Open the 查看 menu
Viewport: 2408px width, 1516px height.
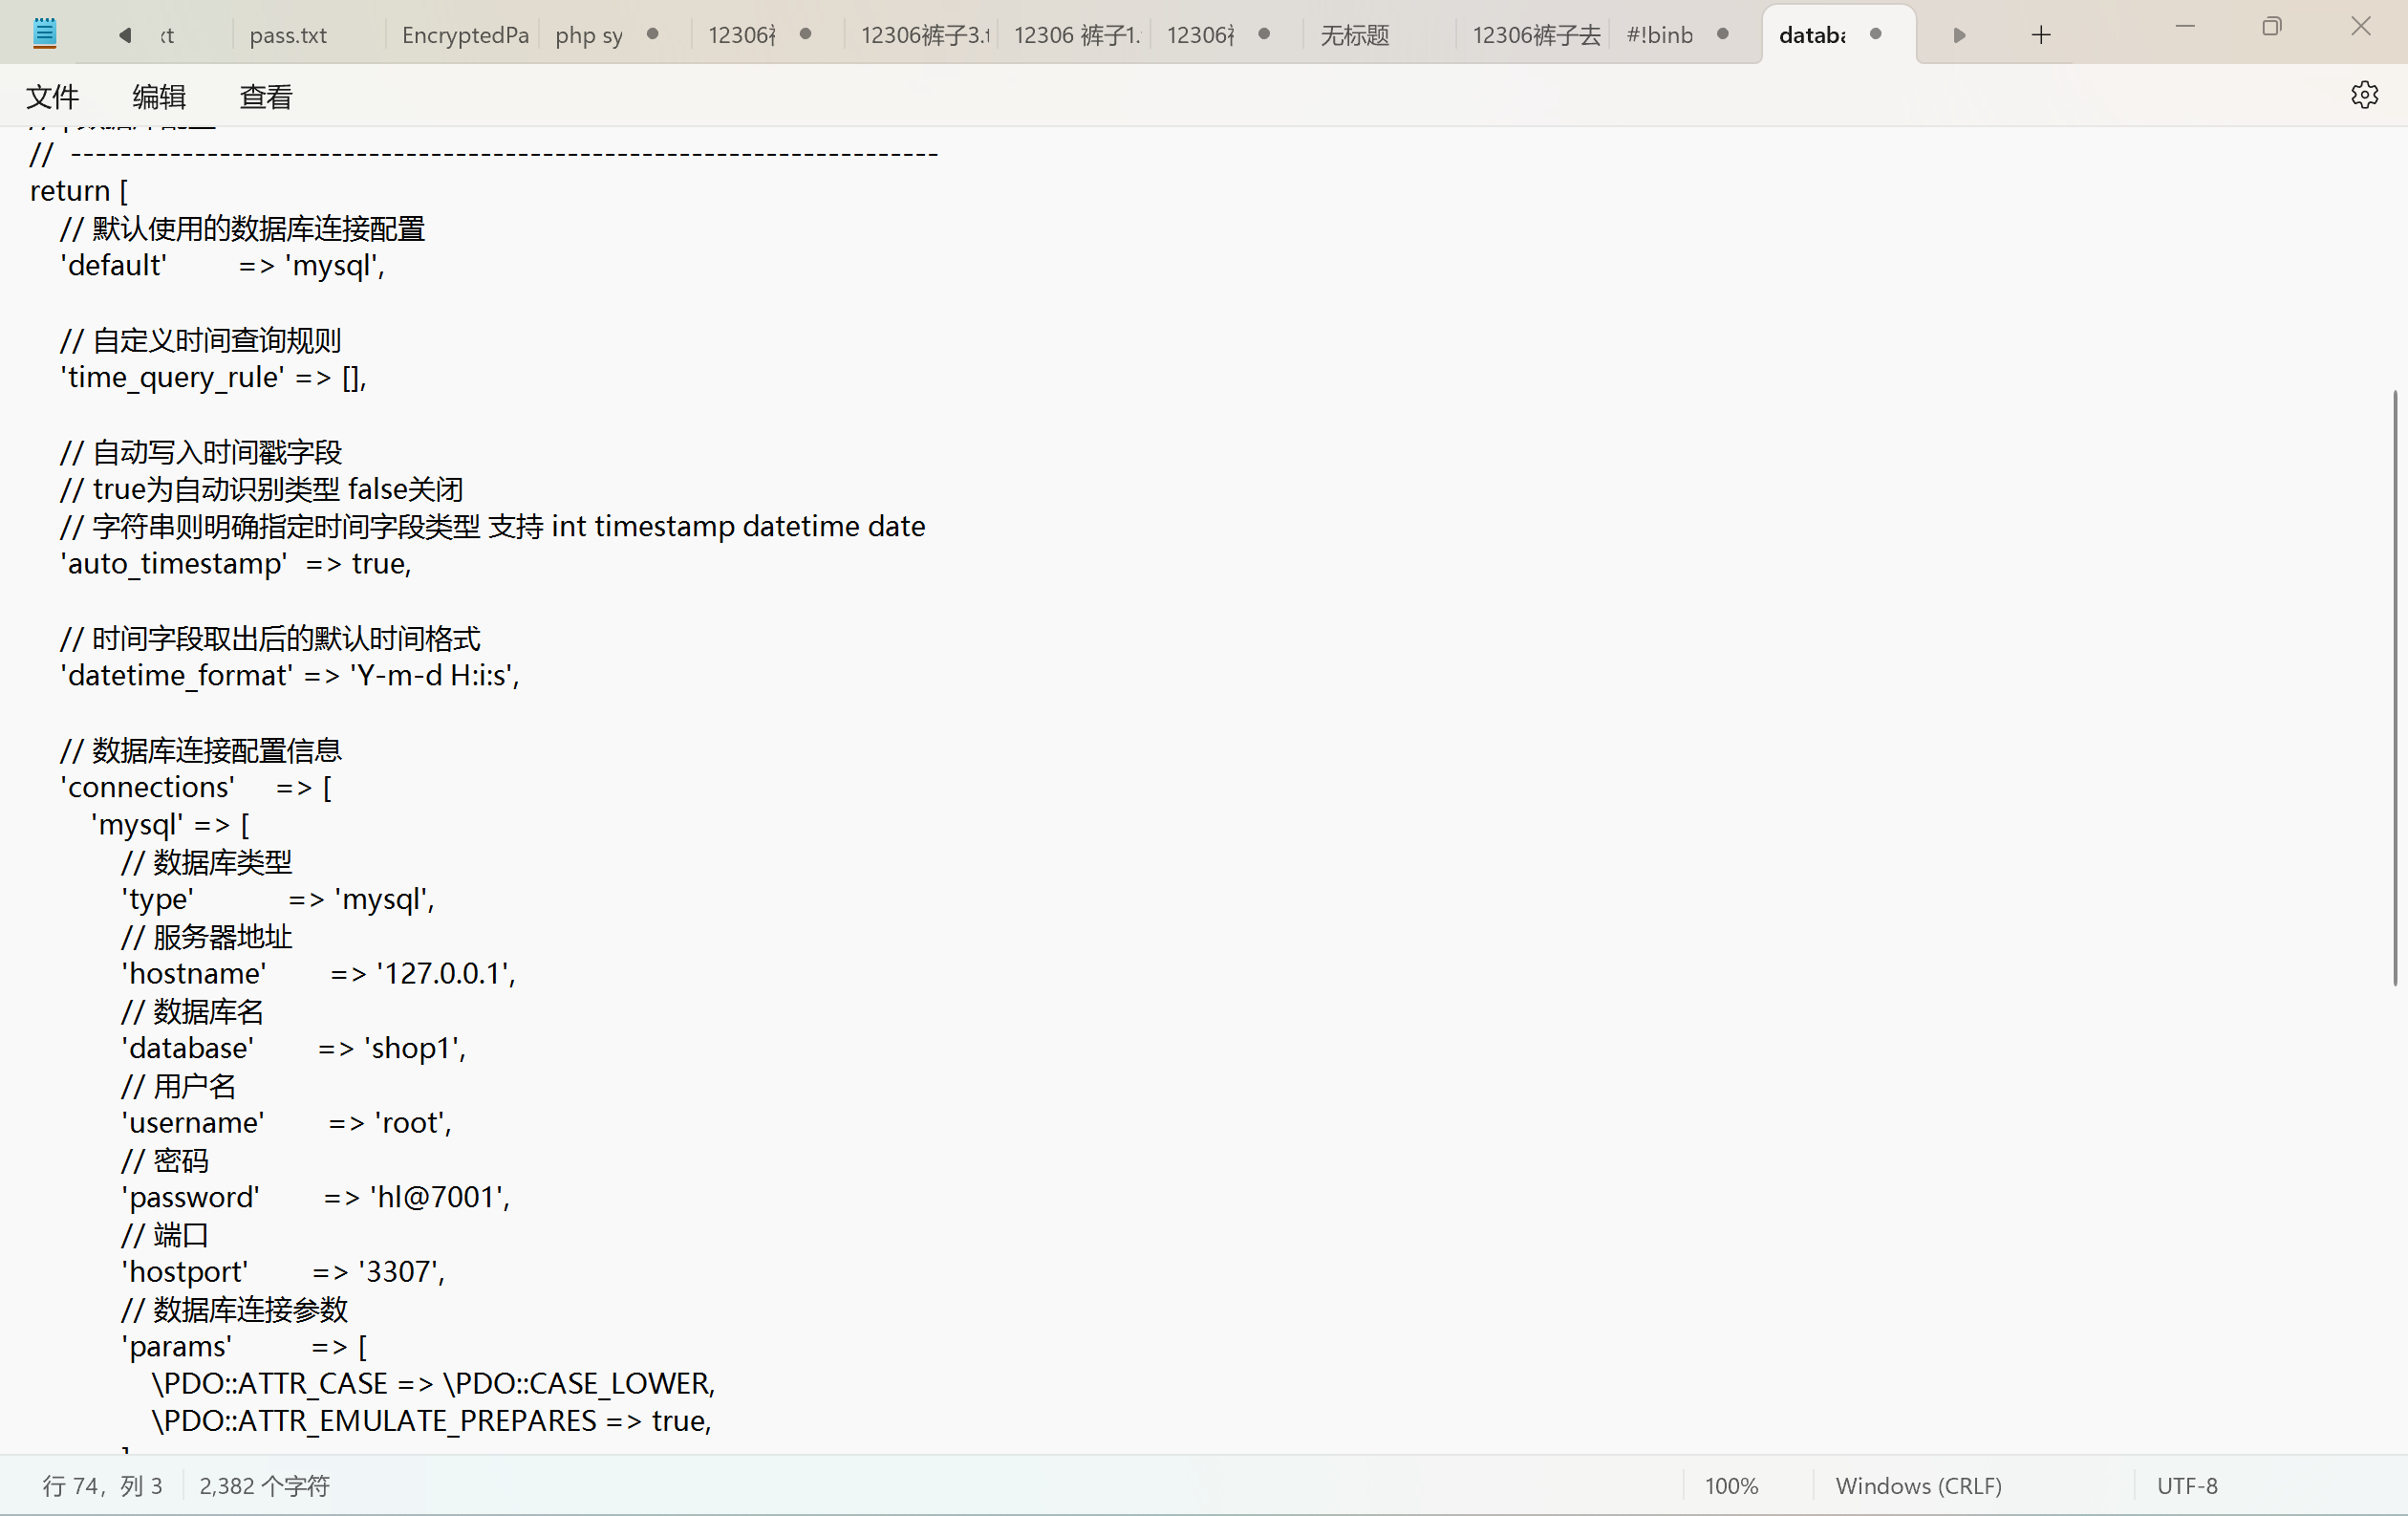tap(266, 96)
